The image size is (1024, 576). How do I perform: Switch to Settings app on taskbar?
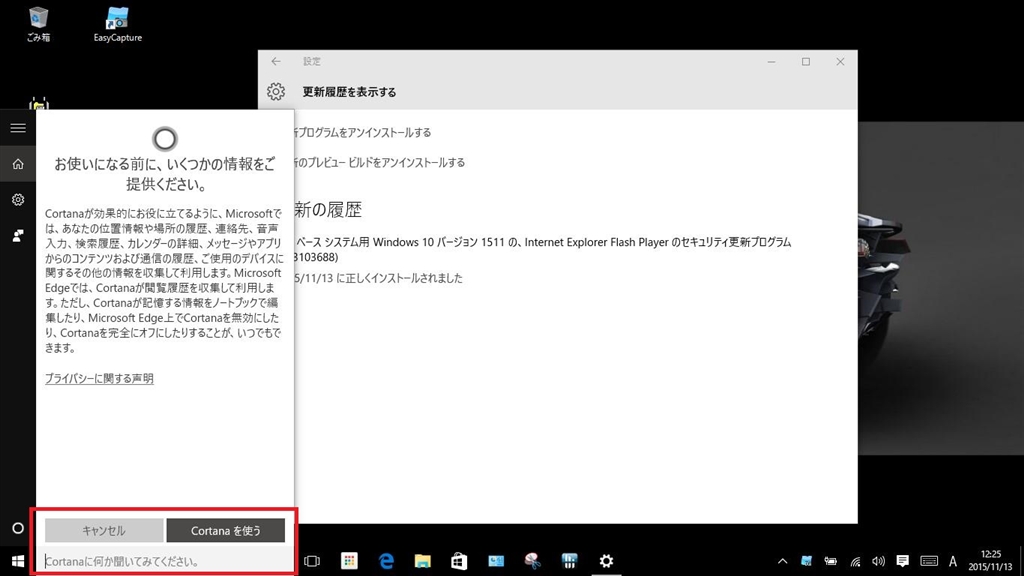606,561
